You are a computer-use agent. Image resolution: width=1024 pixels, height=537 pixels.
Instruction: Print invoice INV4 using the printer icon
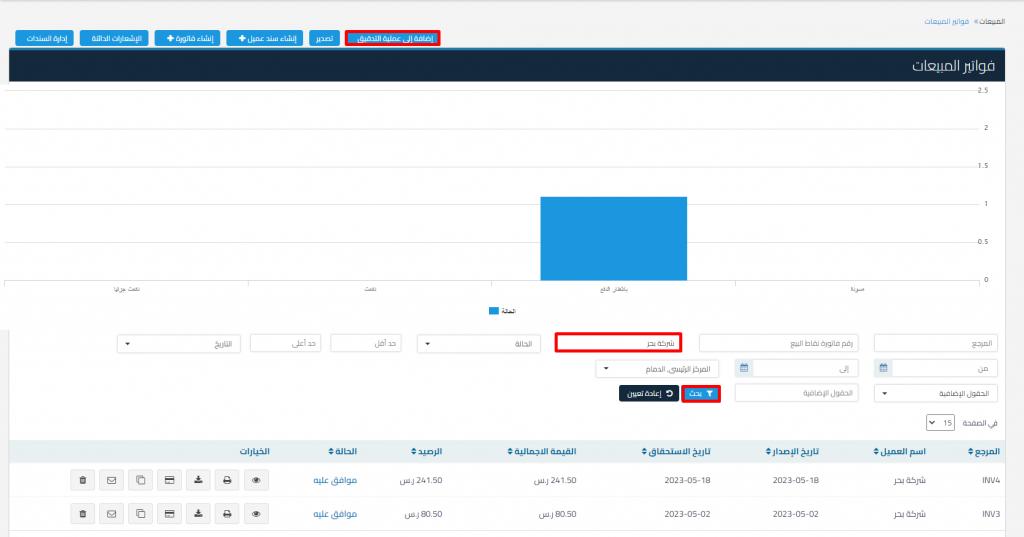pos(227,480)
